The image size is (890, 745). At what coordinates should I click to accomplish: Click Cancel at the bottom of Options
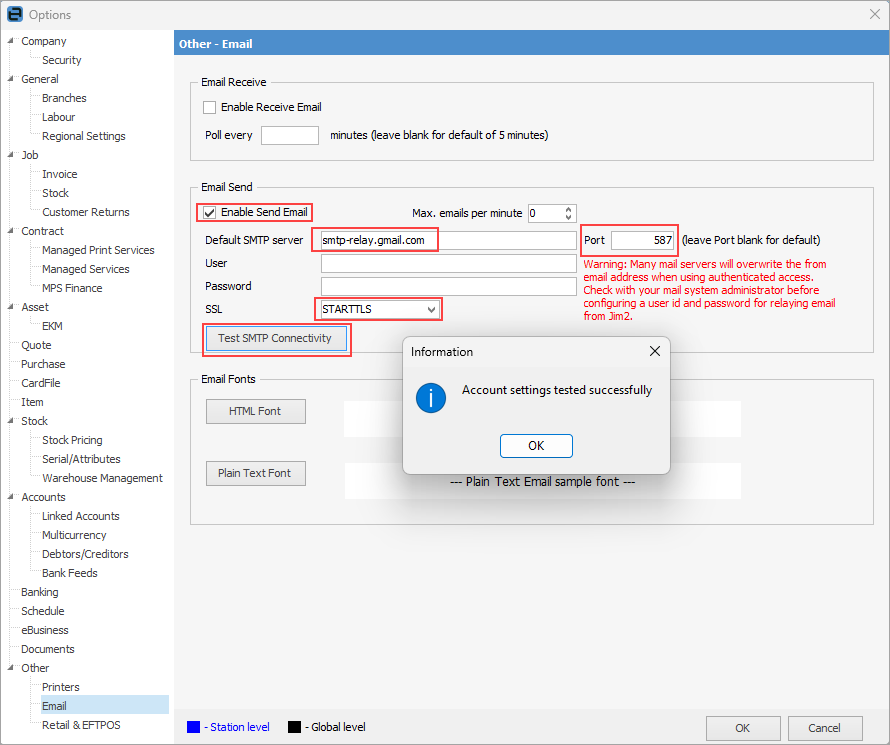pos(824,728)
